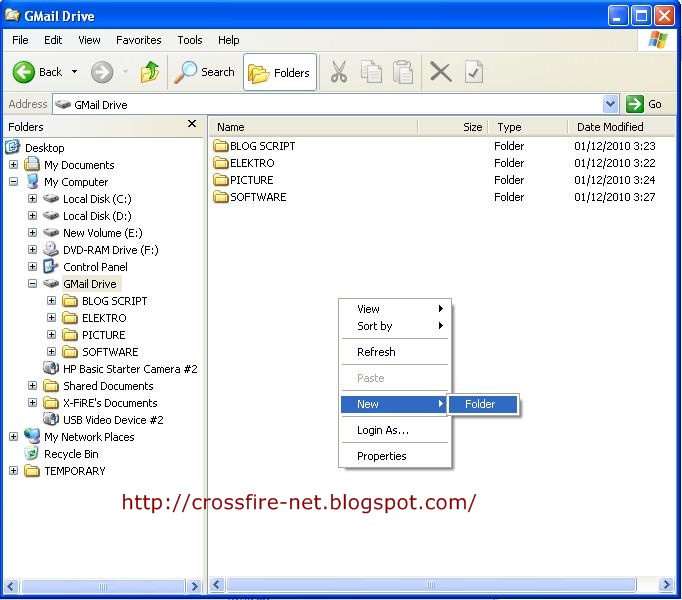
Task: Open the Address bar dropdown
Action: [x=611, y=104]
